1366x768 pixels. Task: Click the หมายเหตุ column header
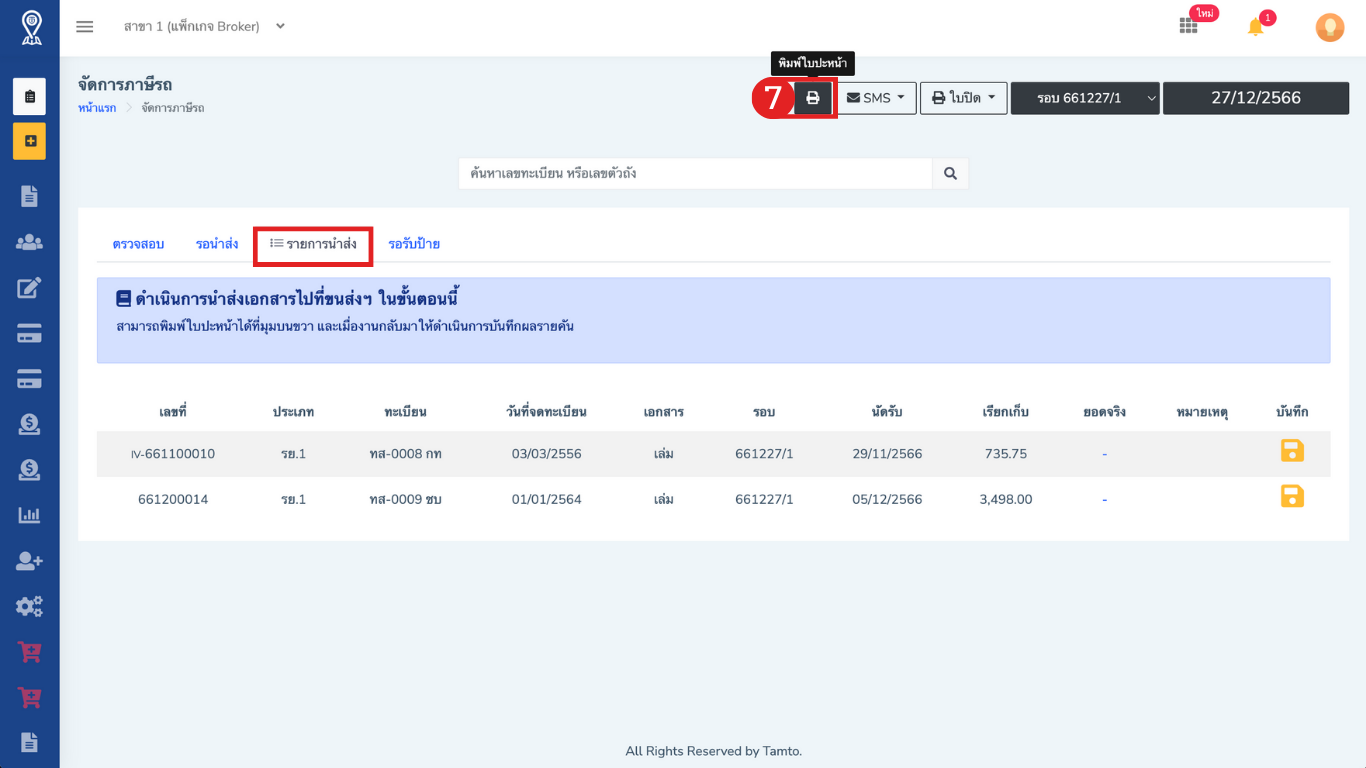pyautogui.click(x=1202, y=412)
